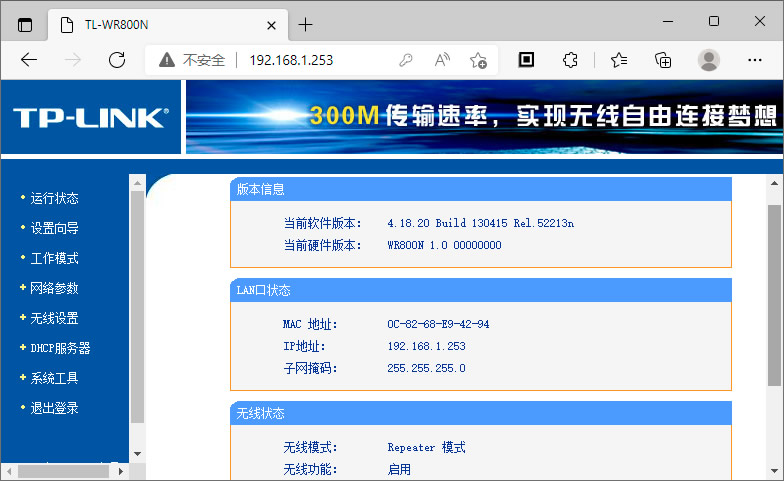Screen dimensions: 784x481
Task: Open saved password key icon
Action: 406,60
